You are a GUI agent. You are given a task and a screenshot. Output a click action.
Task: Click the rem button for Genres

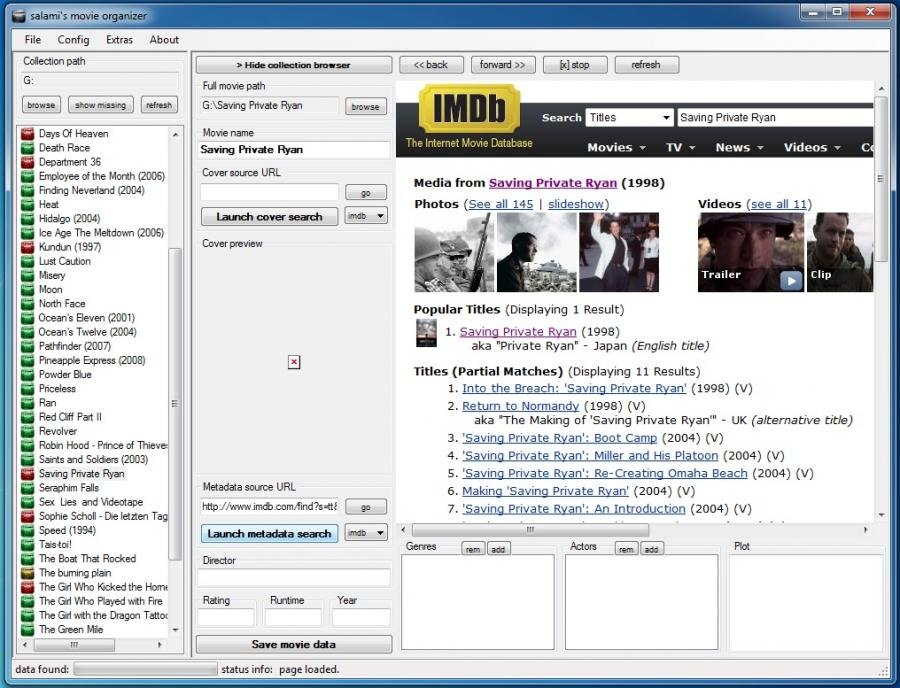click(x=473, y=549)
